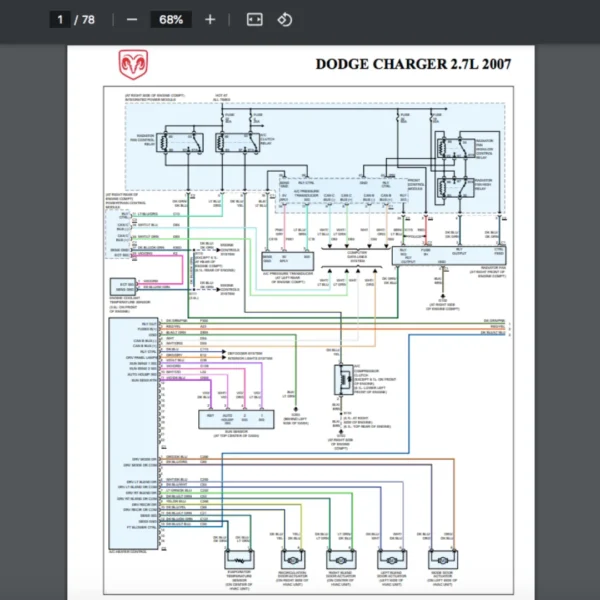
Task: Click the red Dodge ram logo
Action: tap(131, 66)
